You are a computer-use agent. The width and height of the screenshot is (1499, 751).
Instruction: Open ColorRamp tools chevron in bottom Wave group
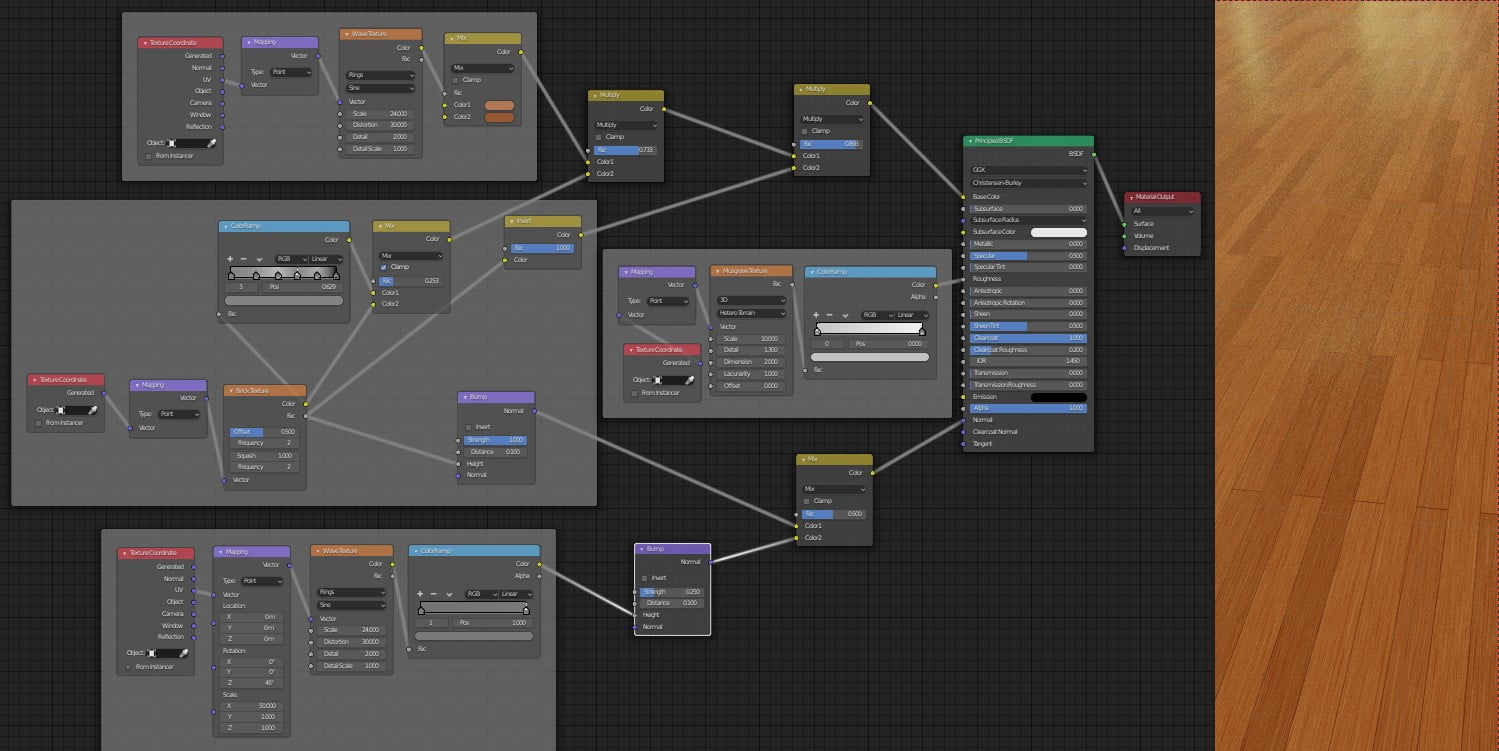(x=449, y=594)
